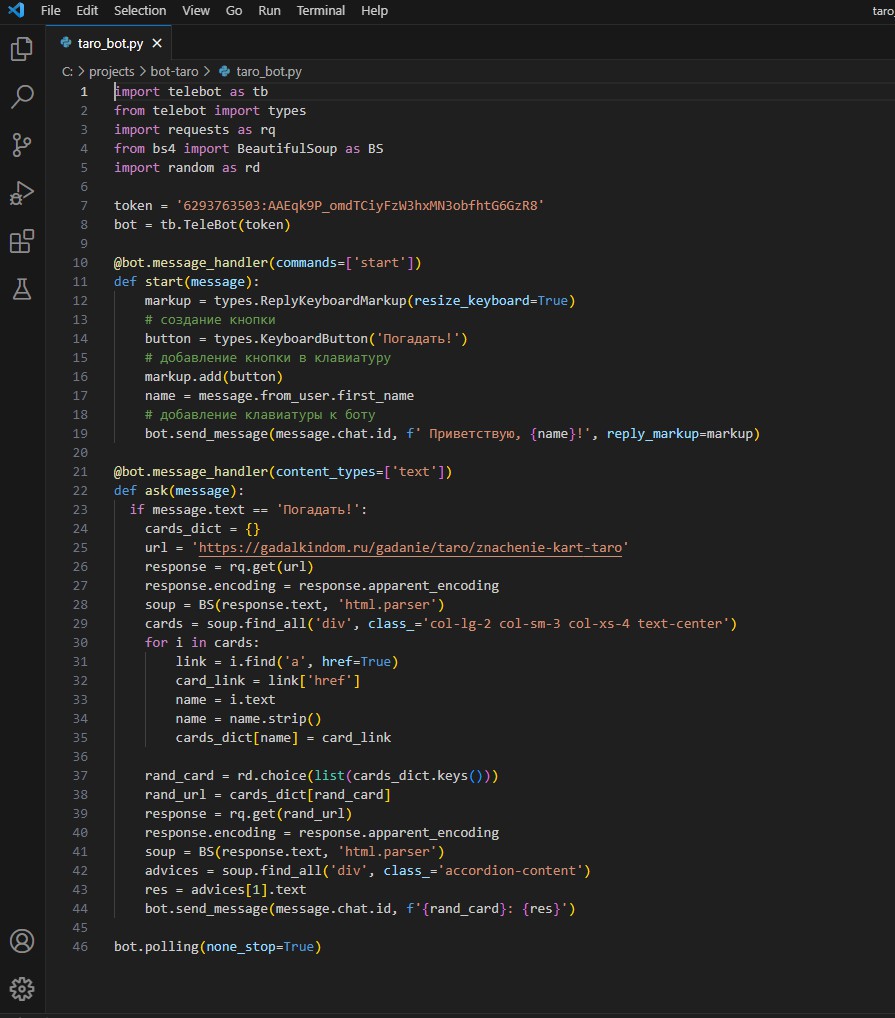Click line number 22 in the gutter
The width and height of the screenshot is (895, 1018).
pos(80,491)
